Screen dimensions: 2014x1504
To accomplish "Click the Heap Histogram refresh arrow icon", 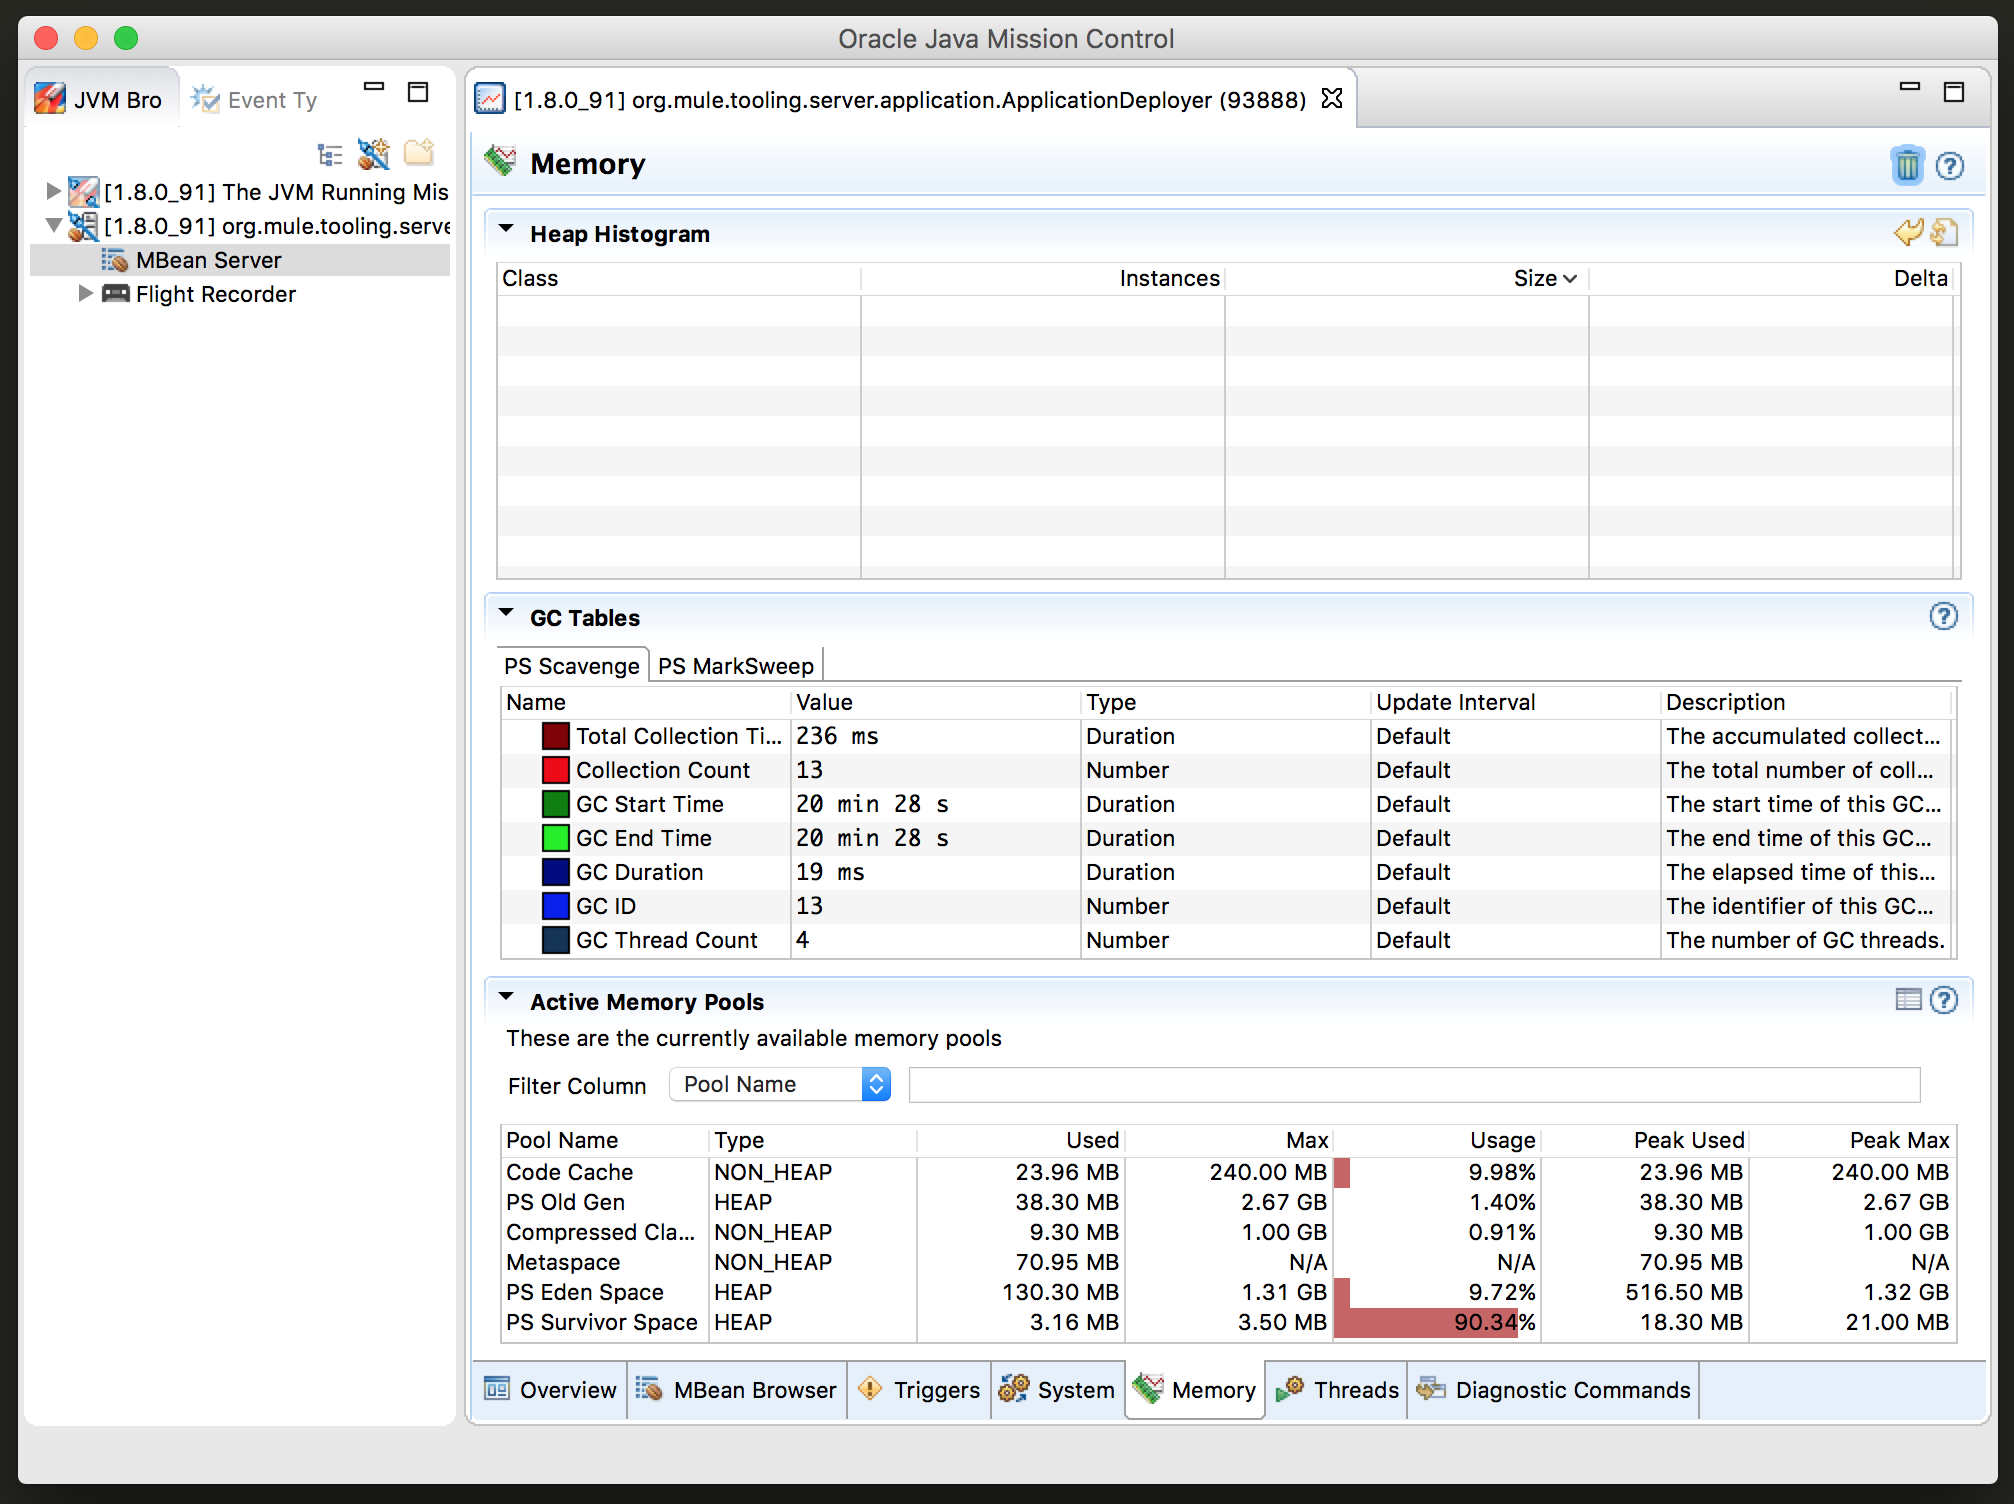I will (1908, 232).
